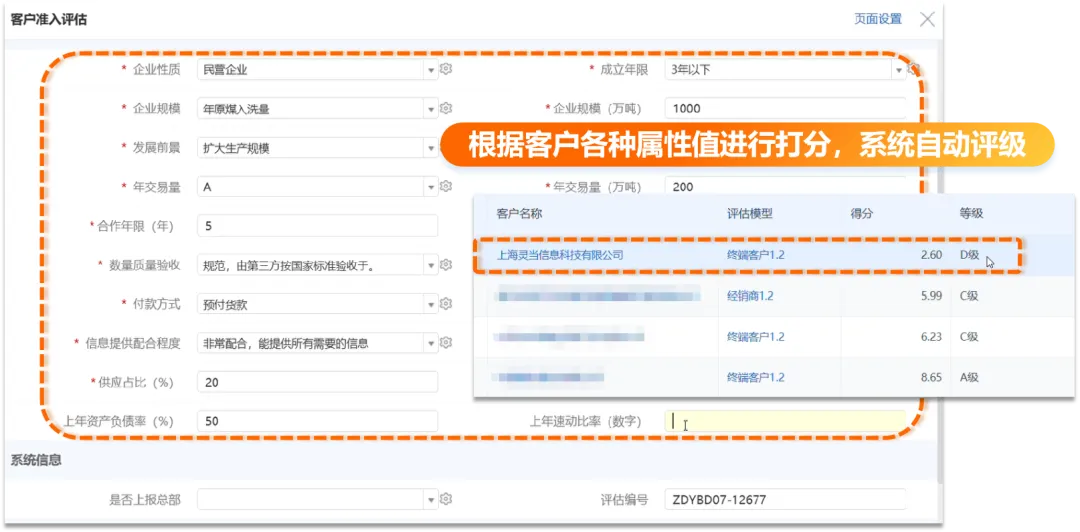Click the gear icon beside 企业规模 dropdown

pos(446,108)
